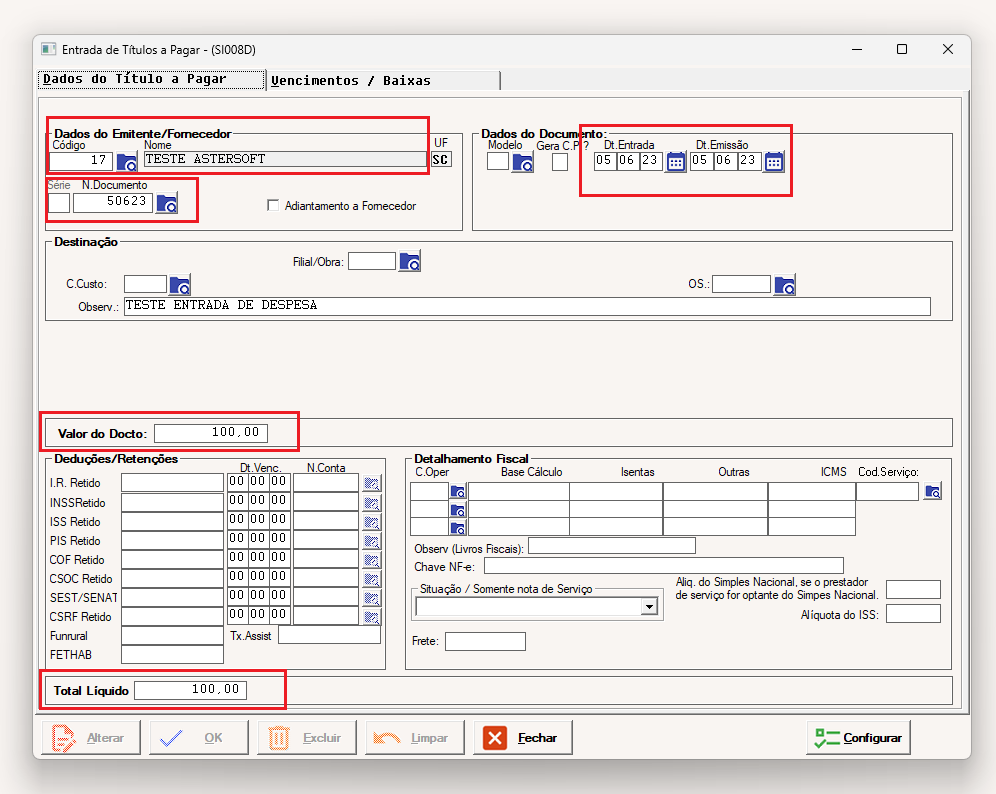Click the UF field showing SC
Viewport: 996px width, 794px height.
(x=441, y=159)
